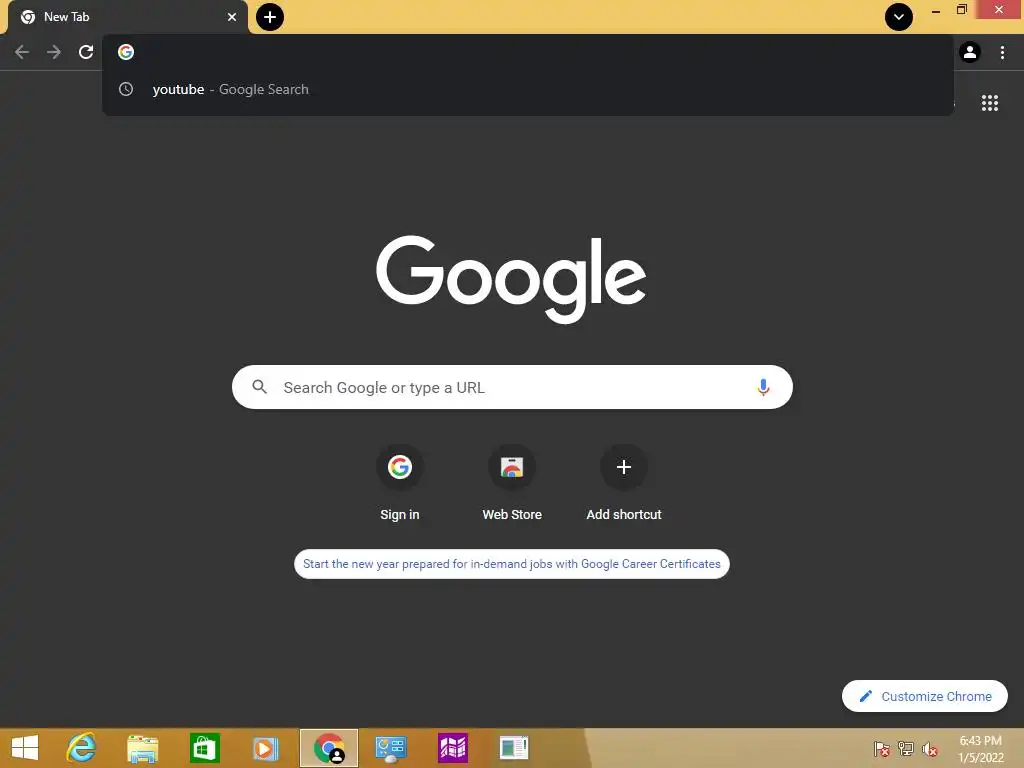Click the Google icon in address bar
This screenshot has width=1024, height=768.
coord(126,52)
